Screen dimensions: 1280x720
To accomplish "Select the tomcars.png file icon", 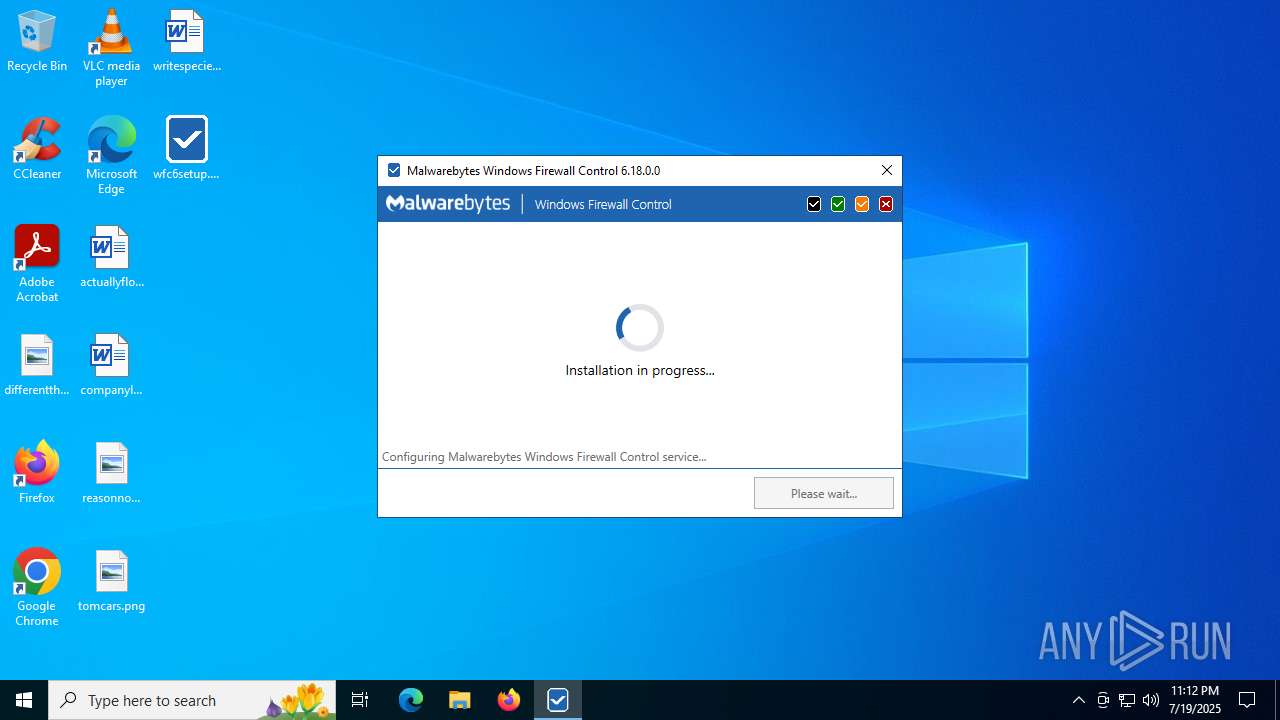I will point(111,581).
